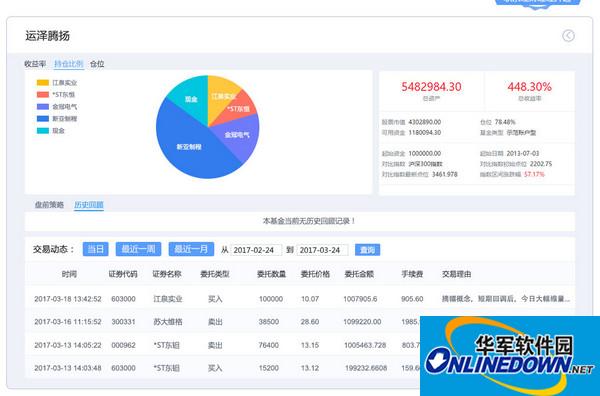Switch to the 收益率 tab
The width and height of the screenshot is (600, 396).
35,64
